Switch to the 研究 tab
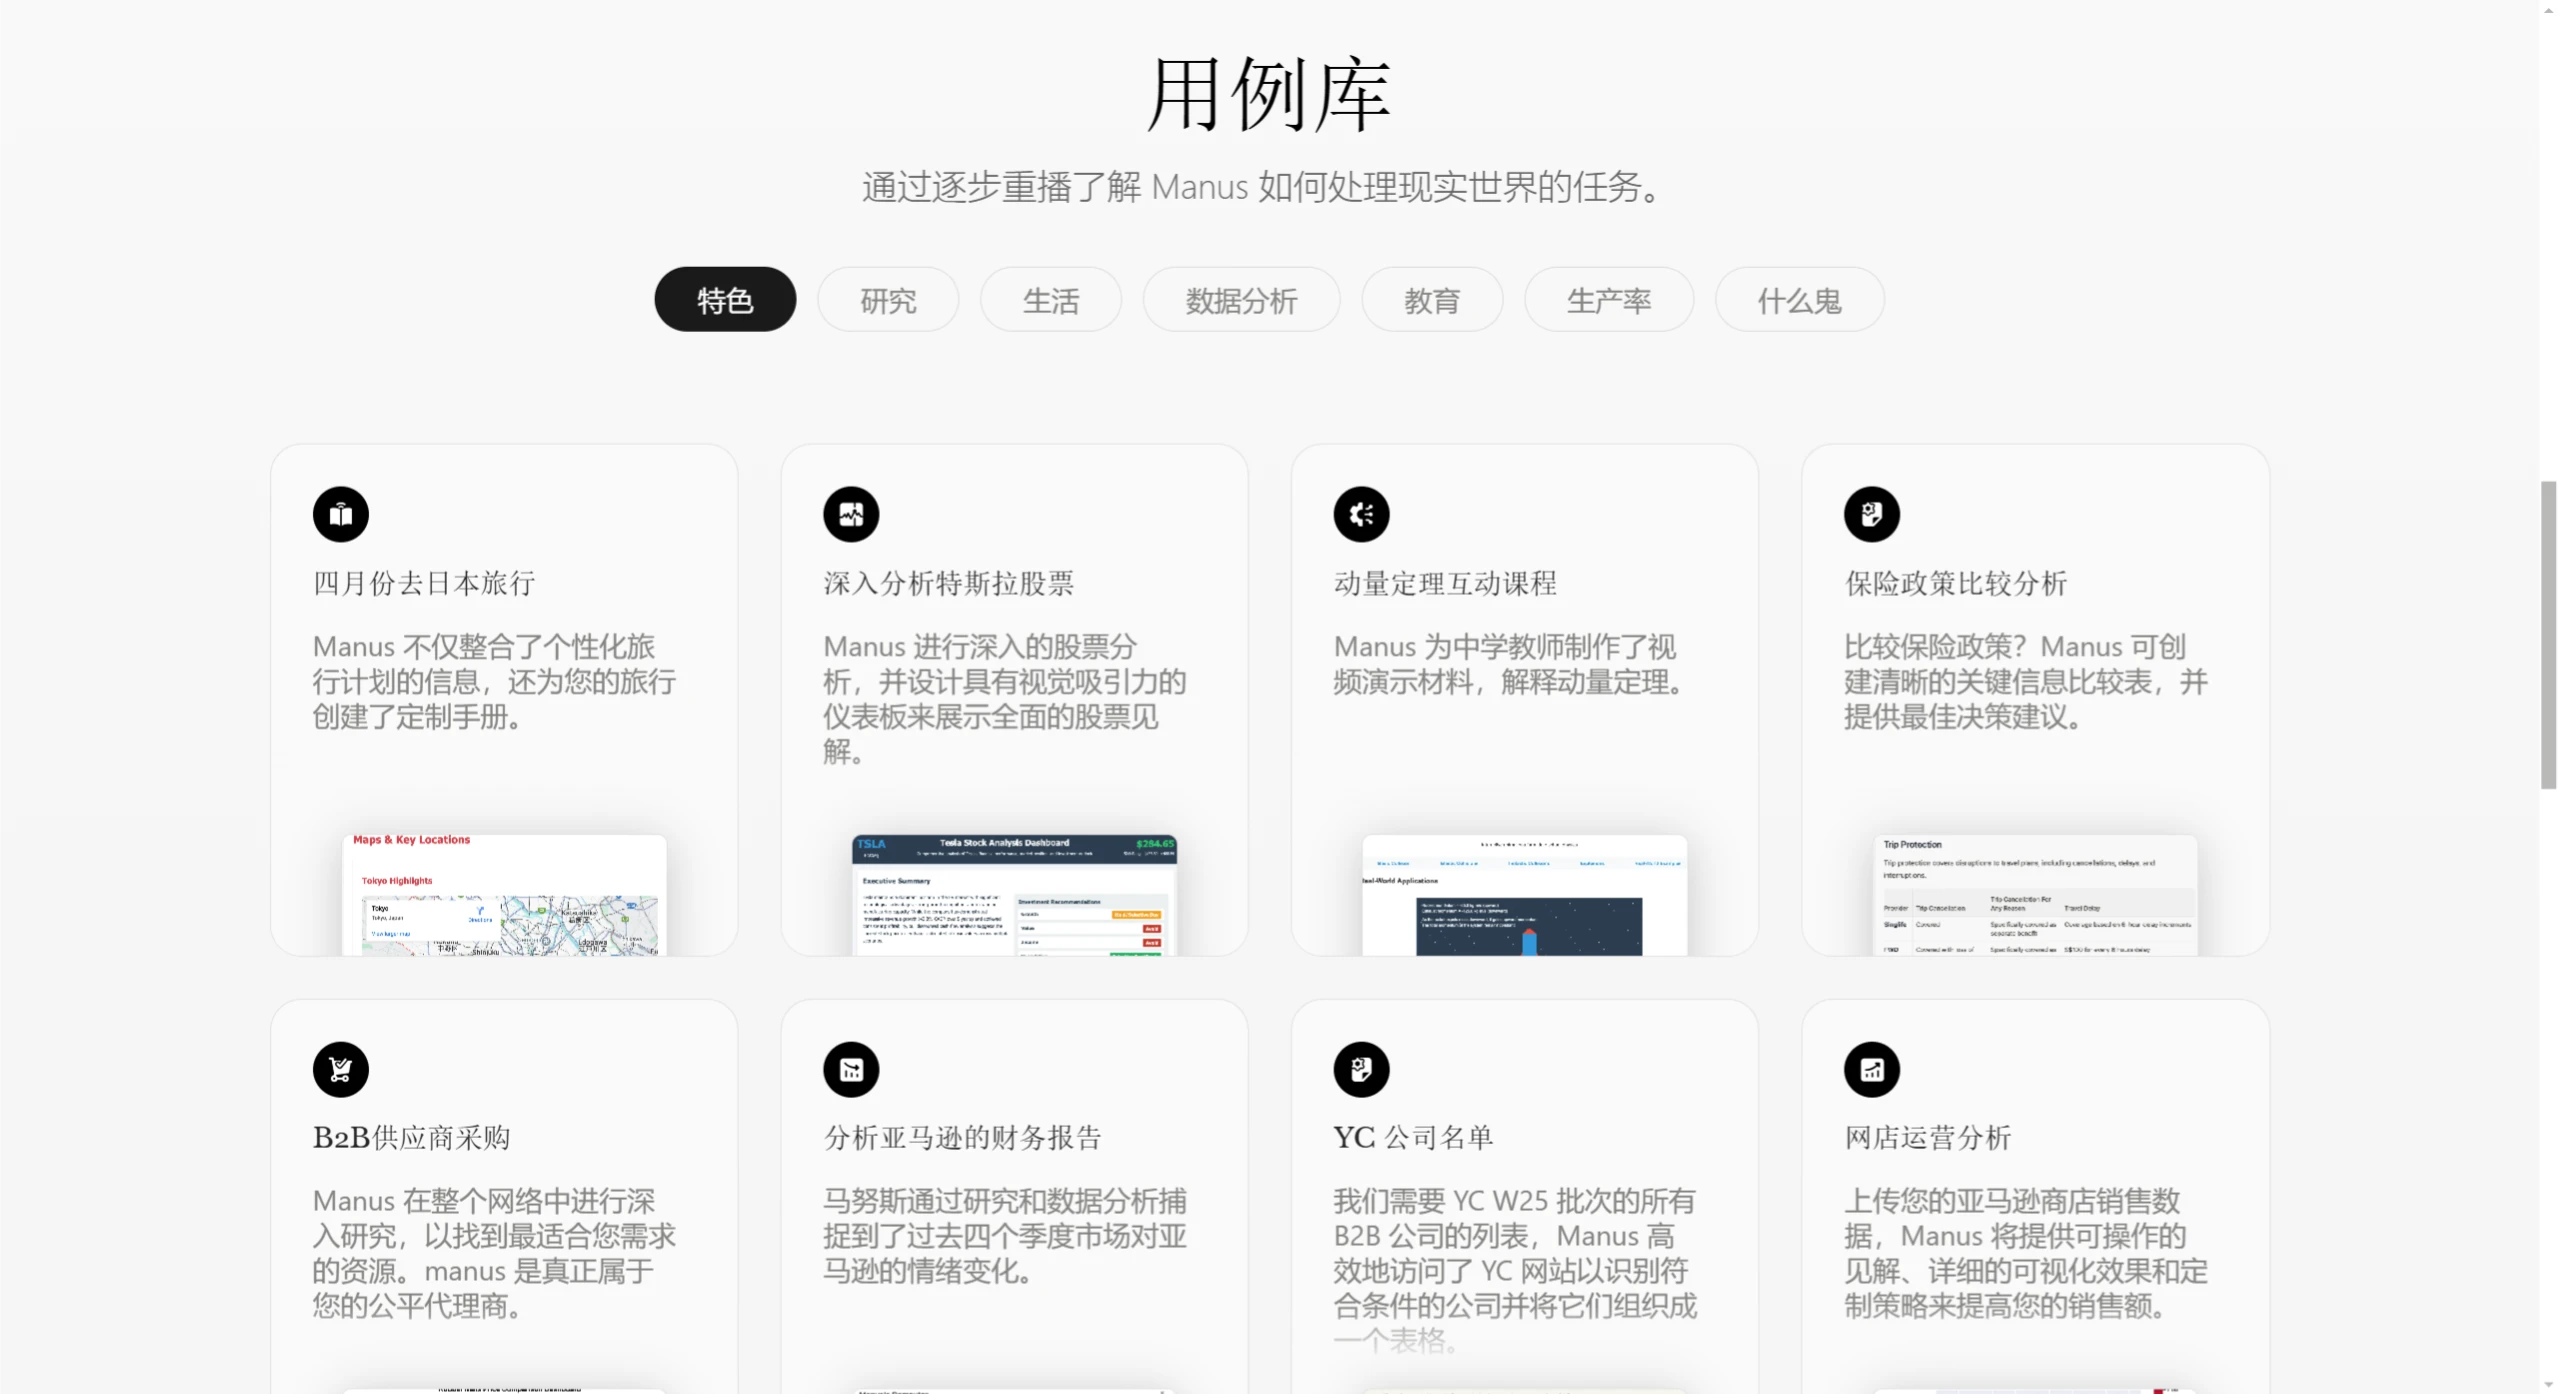The width and height of the screenshot is (2558, 1394). point(888,299)
